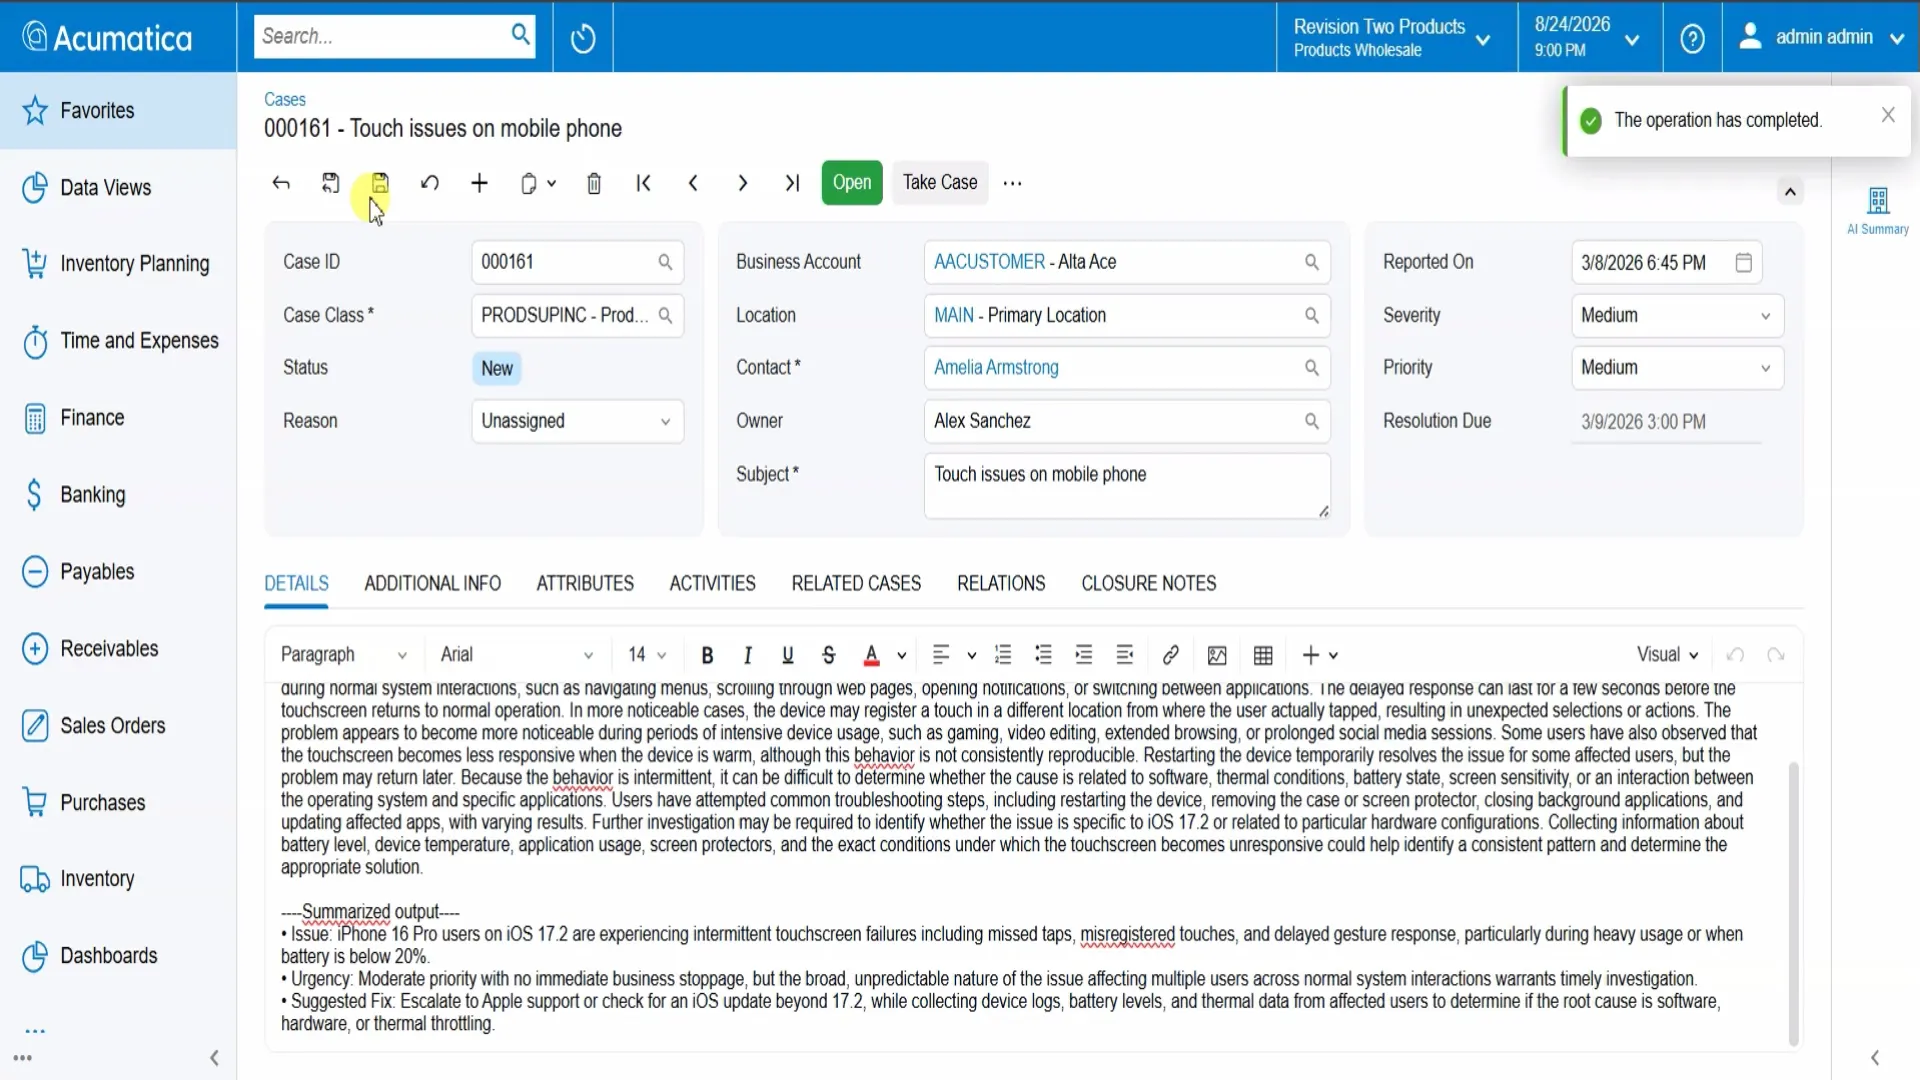The image size is (1920, 1080).
Task: Click the Search input field
Action: tap(380, 36)
